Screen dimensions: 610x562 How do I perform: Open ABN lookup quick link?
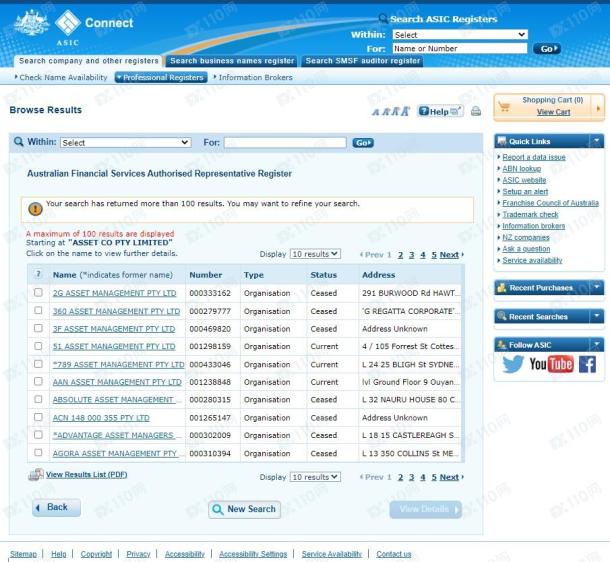coord(521,168)
